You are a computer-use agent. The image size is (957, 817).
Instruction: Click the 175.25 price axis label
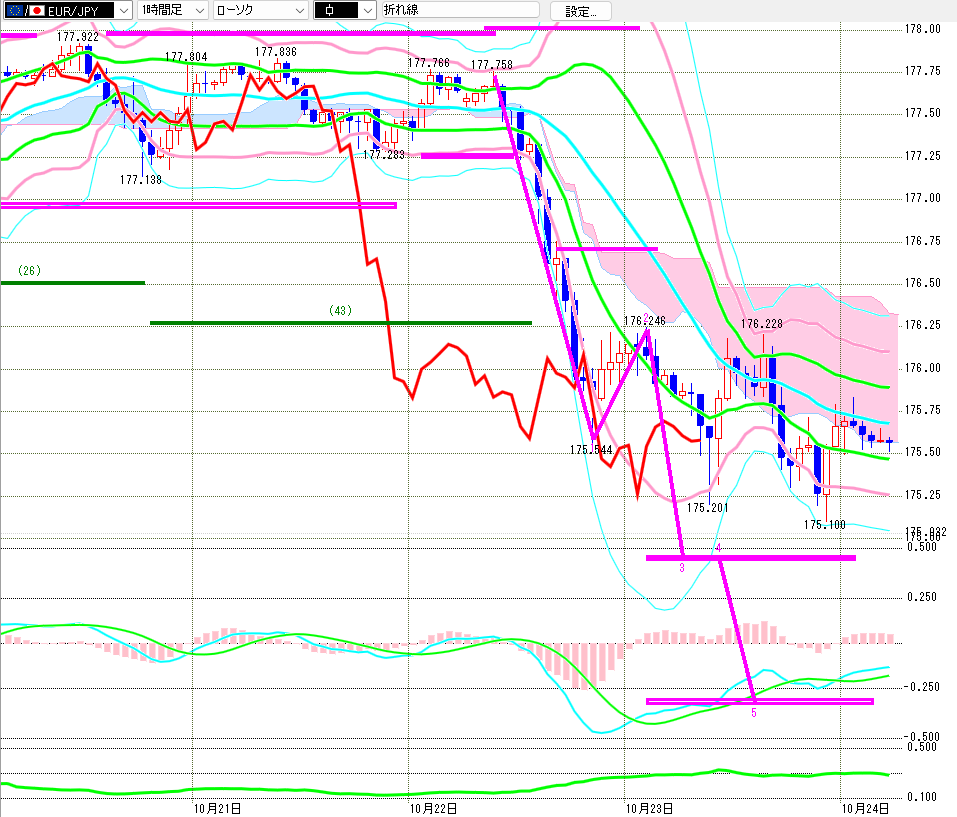coord(923,495)
